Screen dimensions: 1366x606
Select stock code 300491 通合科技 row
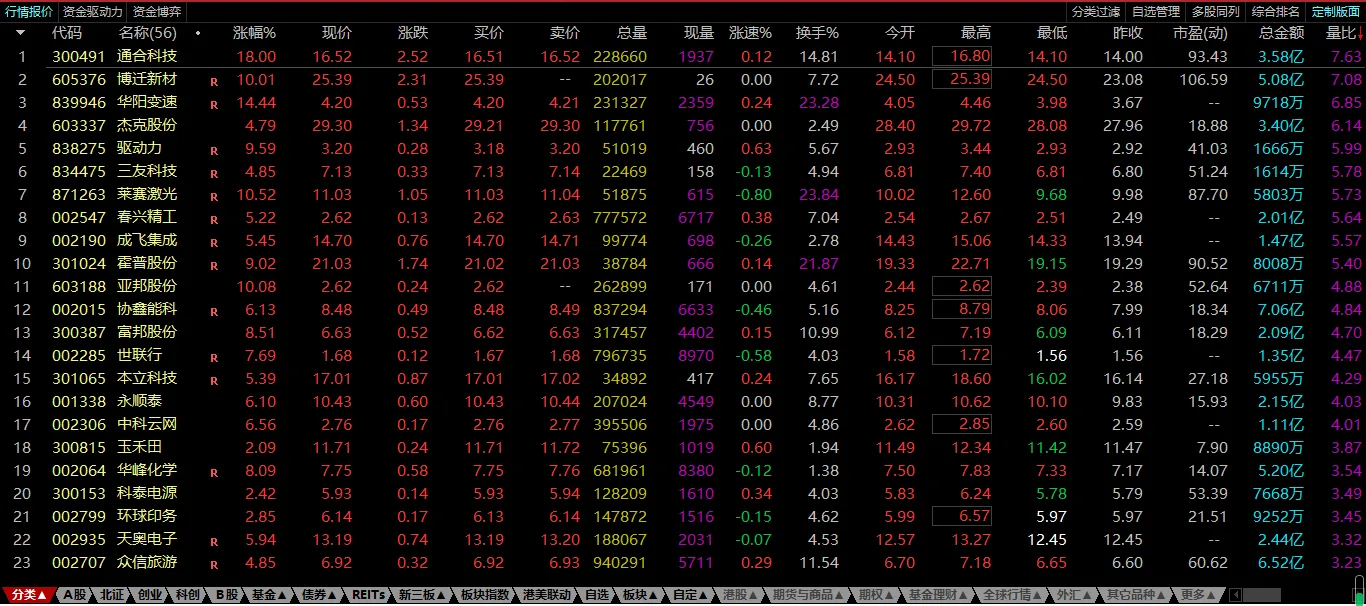[683, 57]
